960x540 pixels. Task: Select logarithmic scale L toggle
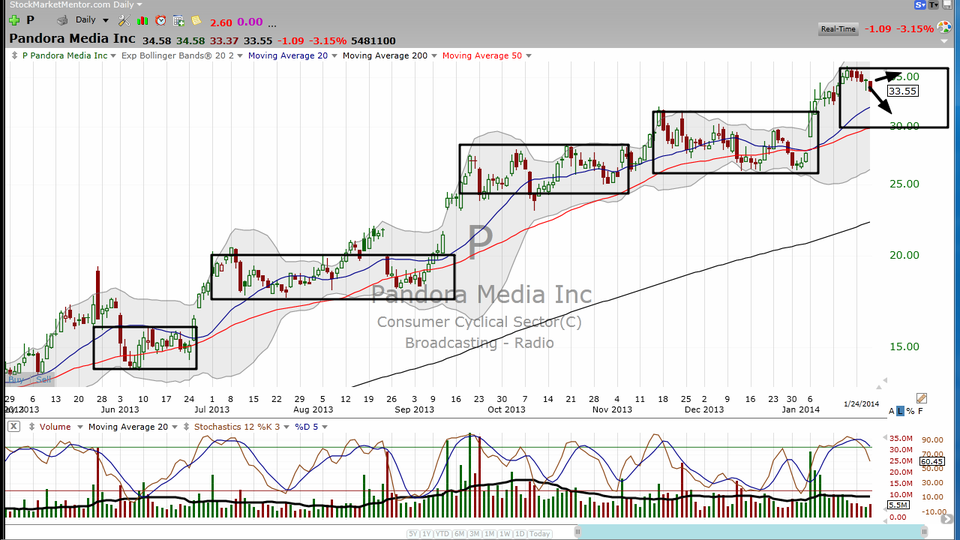coord(900,411)
